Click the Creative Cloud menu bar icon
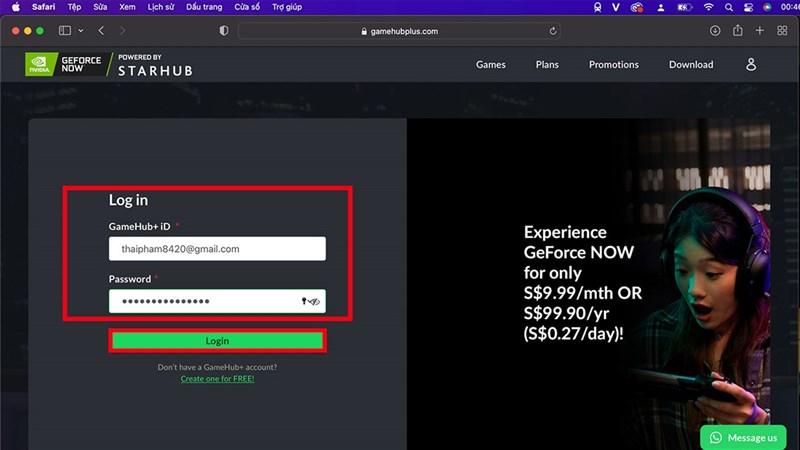Screen dimensions: 800x450 (636, 7)
